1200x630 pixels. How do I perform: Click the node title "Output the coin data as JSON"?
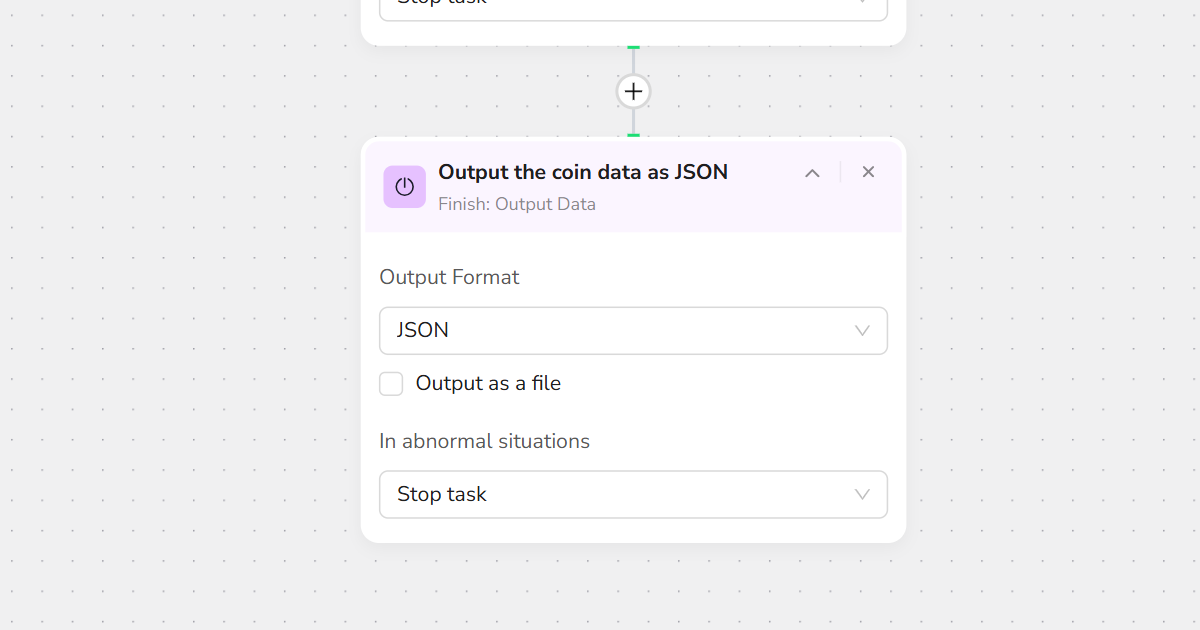pos(583,172)
